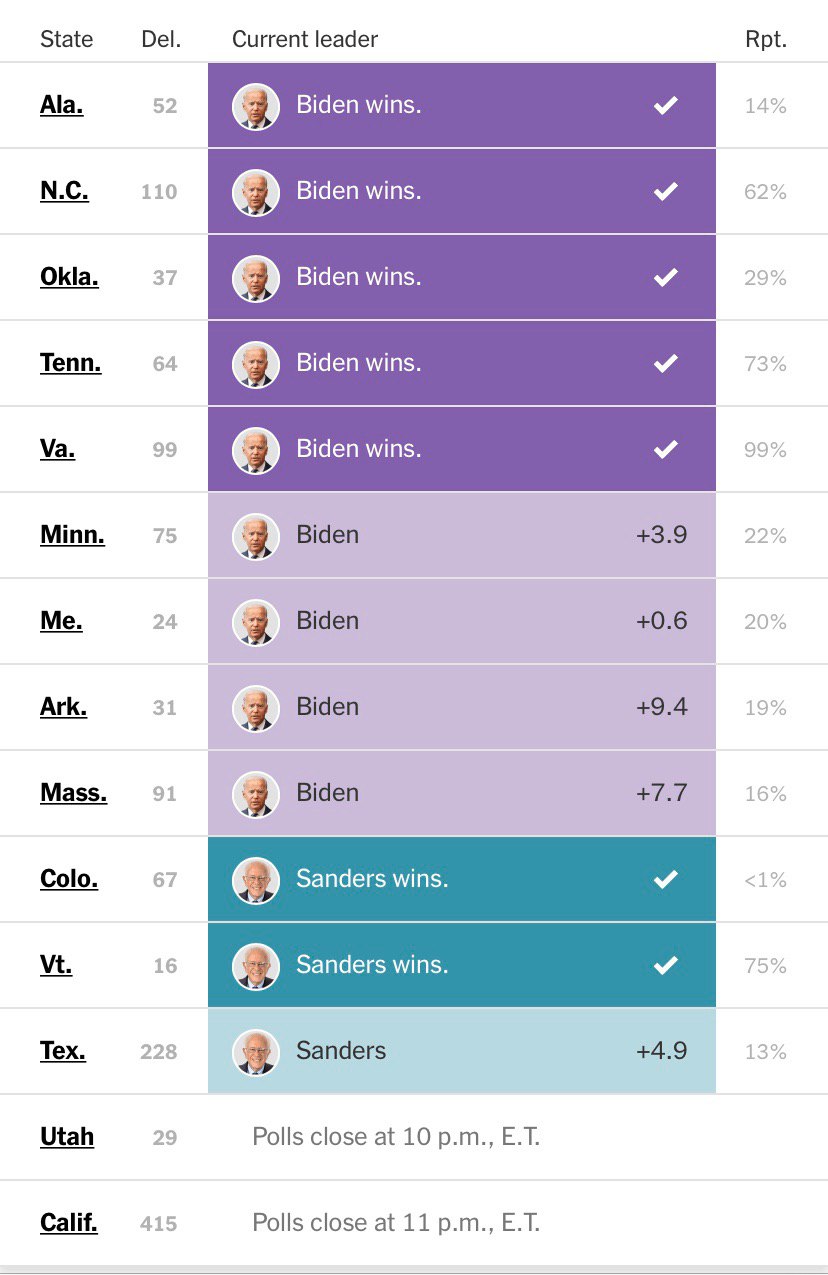The height and width of the screenshot is (1275, 828).
Task: Open the Ala. state results link
Action: pos(62,105)
